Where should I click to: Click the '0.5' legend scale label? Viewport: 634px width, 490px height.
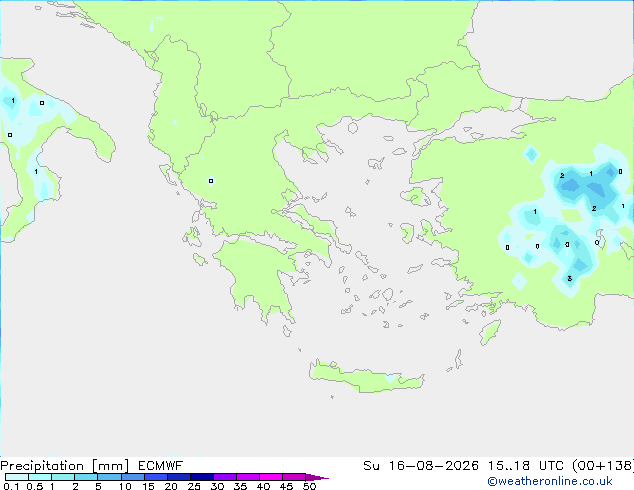tap(35, 486)
